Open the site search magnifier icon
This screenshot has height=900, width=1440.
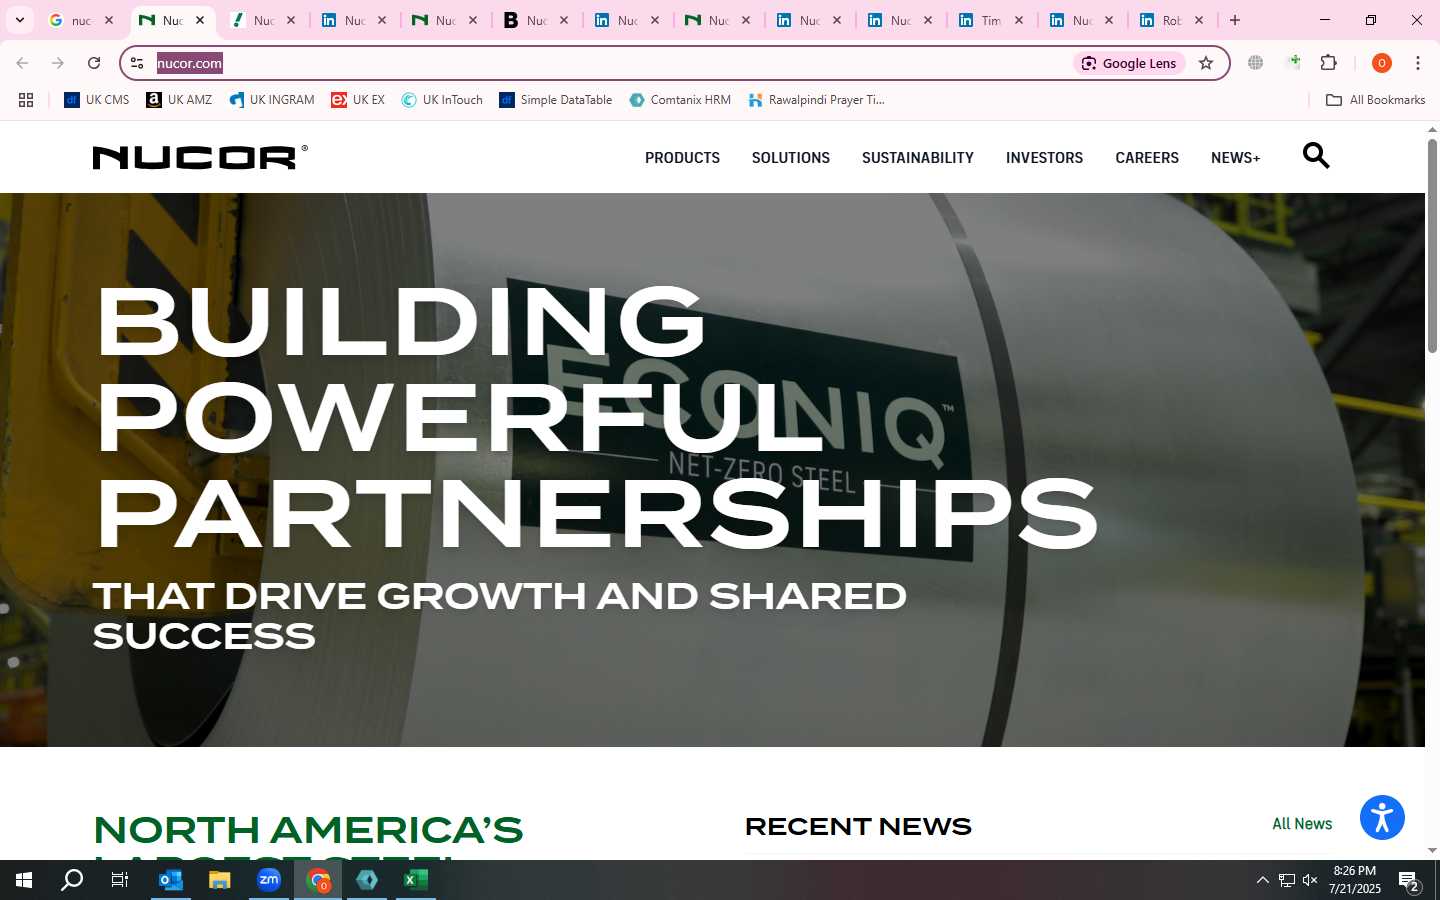pyautogui.click(x=1316, y=156)
